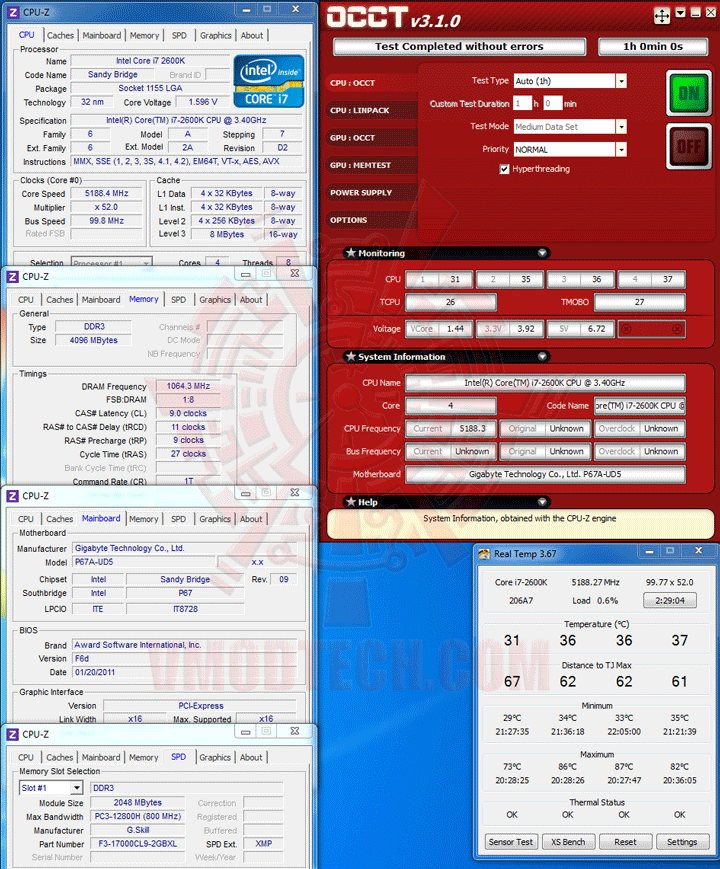
Task: Maximize the Real Temp window
Action: pyautogui.click(x=670, y=551)
